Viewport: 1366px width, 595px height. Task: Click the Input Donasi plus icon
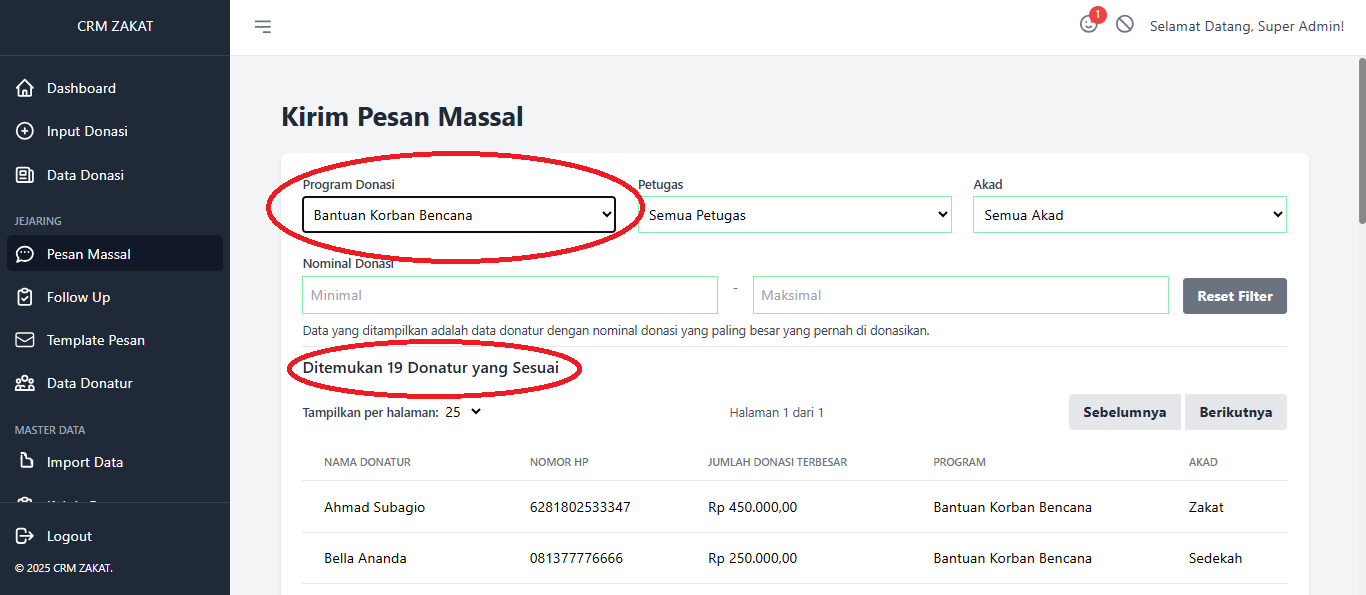click(x=25, y=131)
